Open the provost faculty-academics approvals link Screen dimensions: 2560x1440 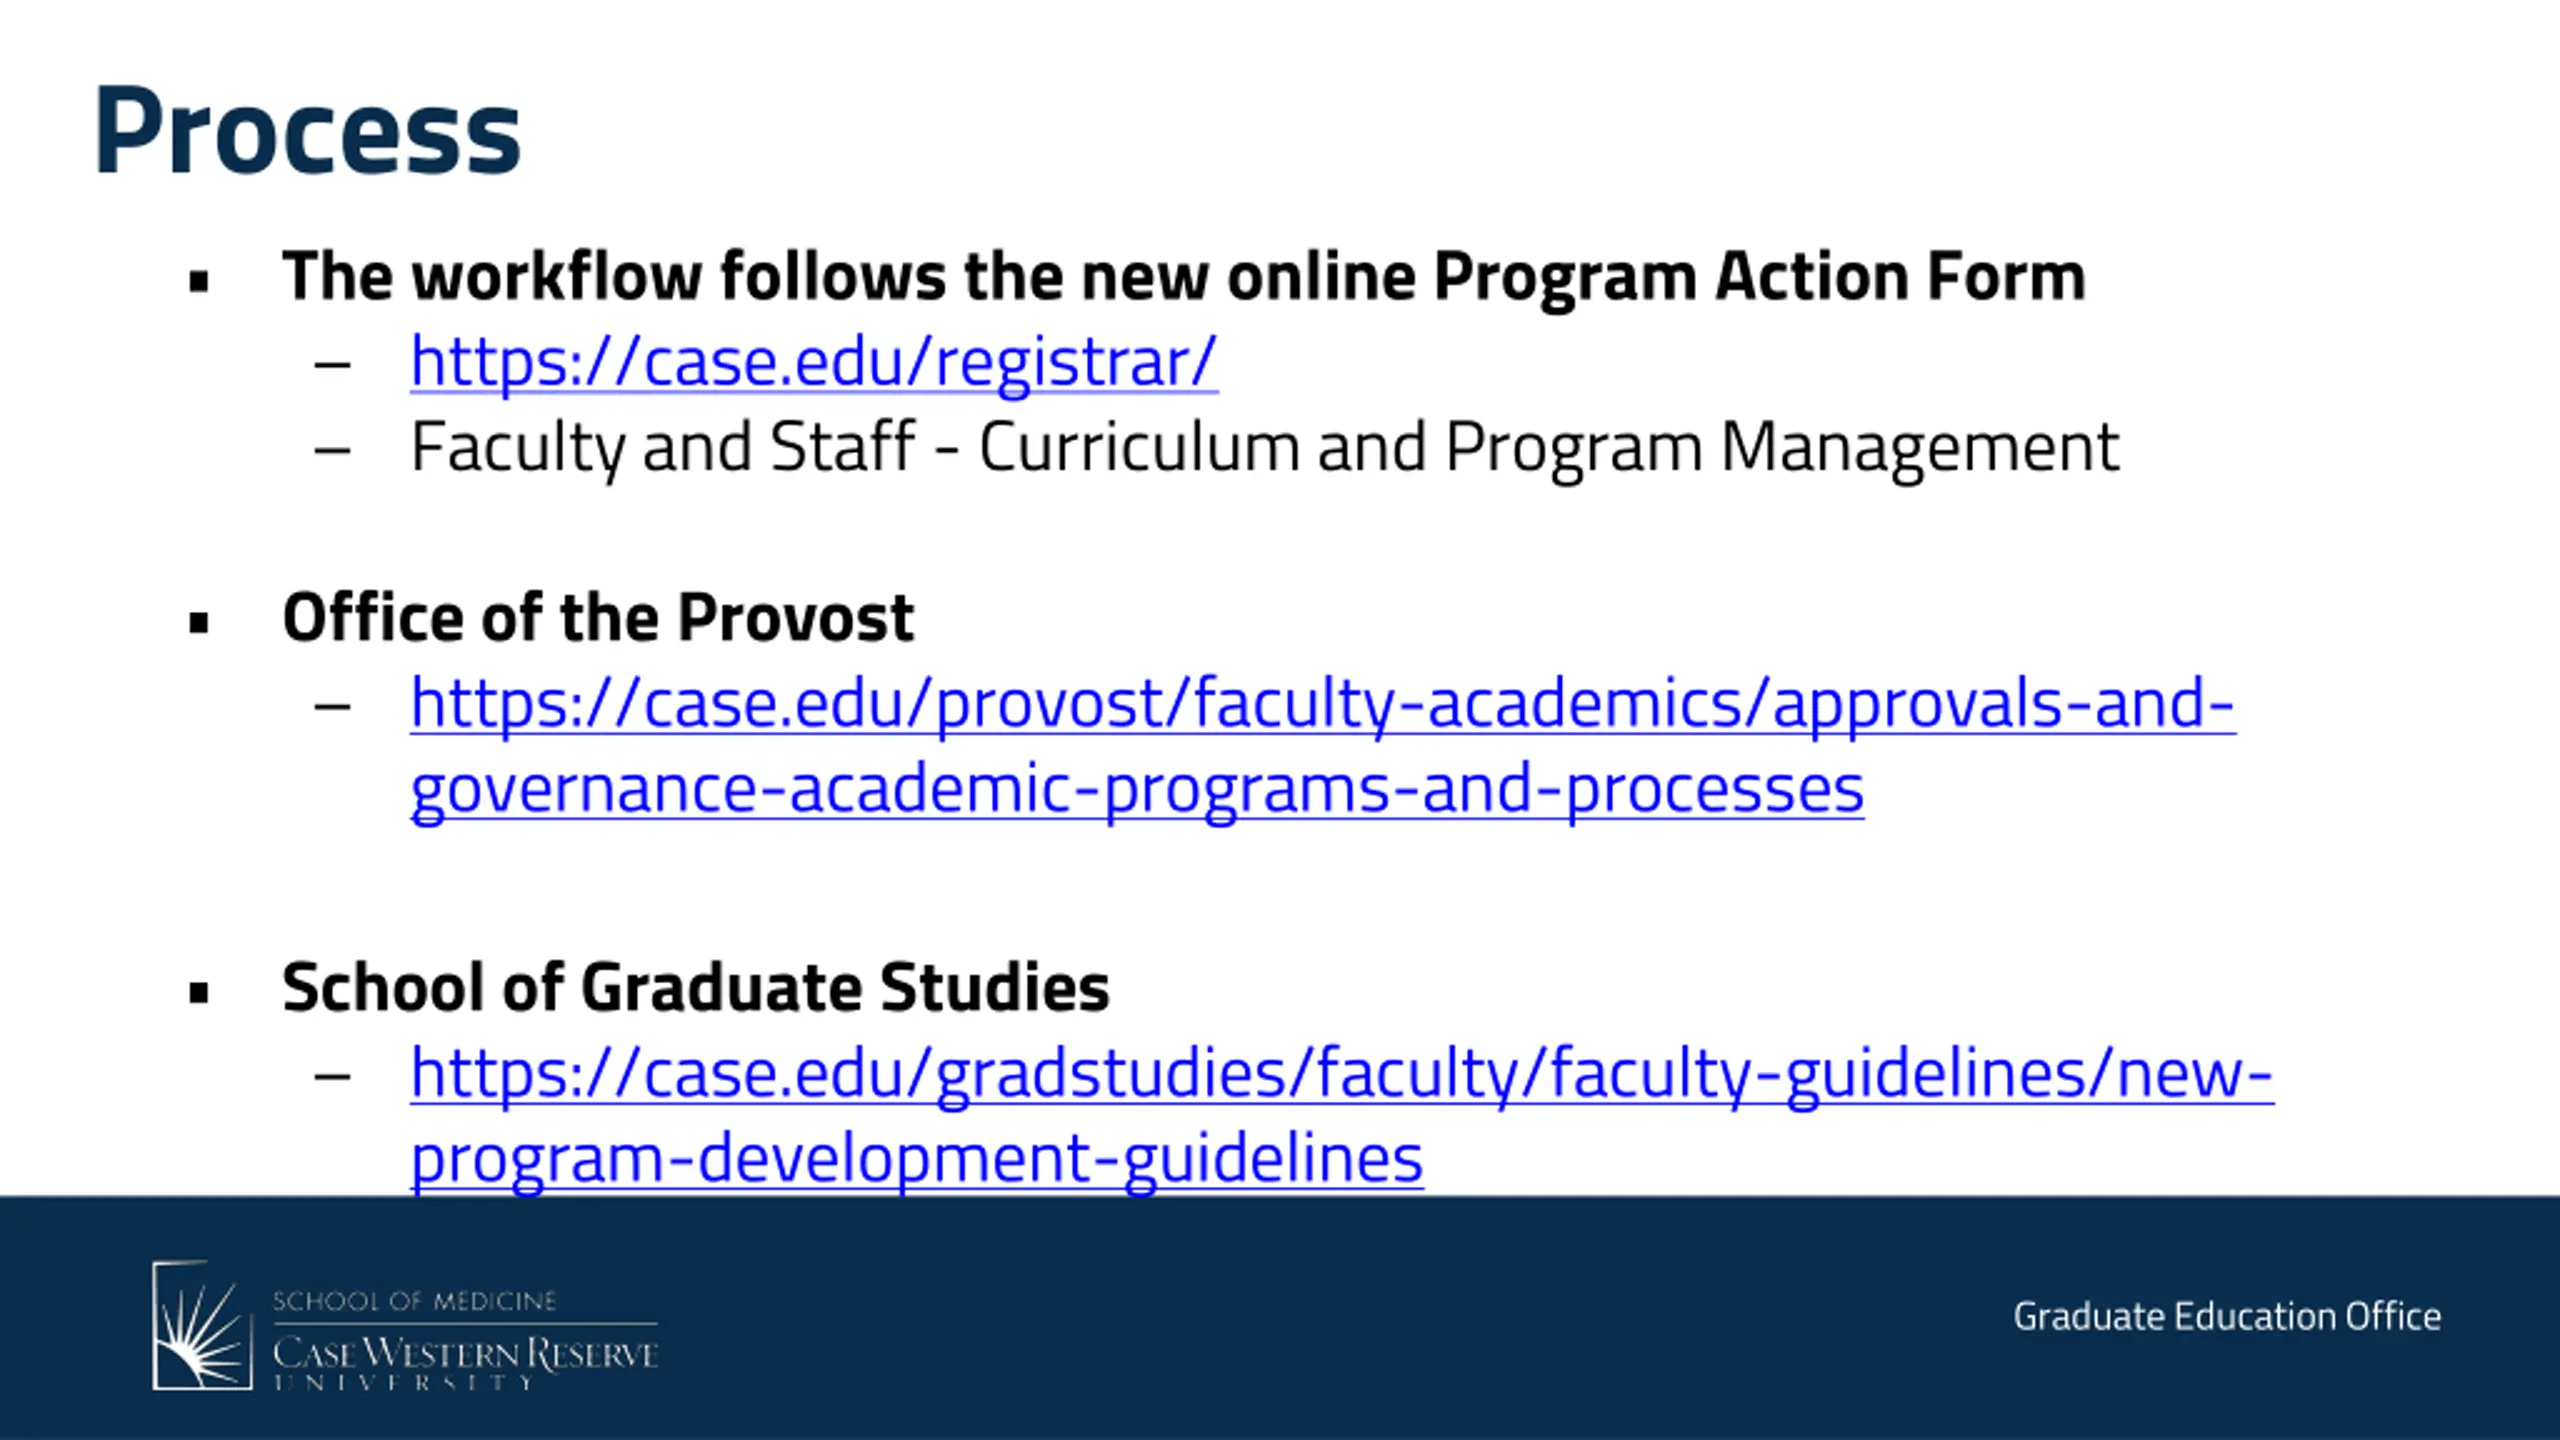point(1323,705)
